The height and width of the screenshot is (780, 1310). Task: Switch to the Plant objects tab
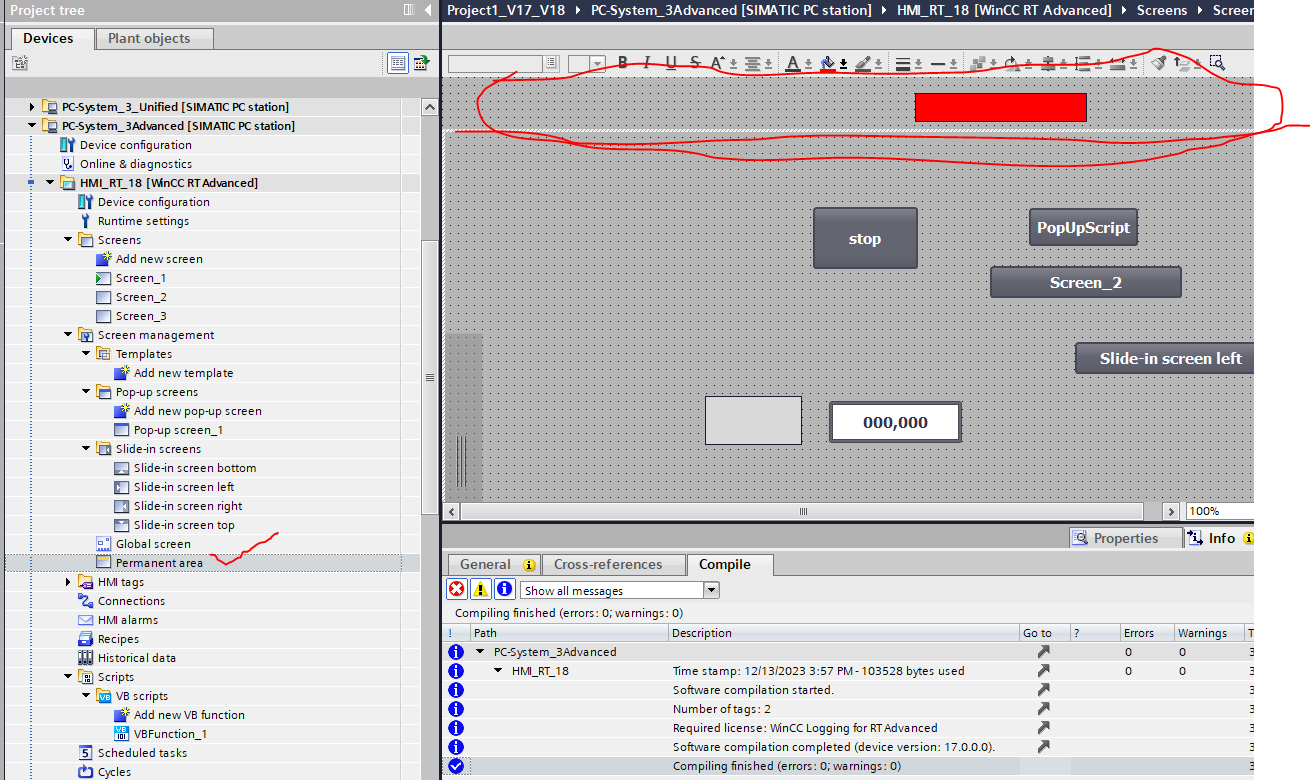click(x=154, y=39)
